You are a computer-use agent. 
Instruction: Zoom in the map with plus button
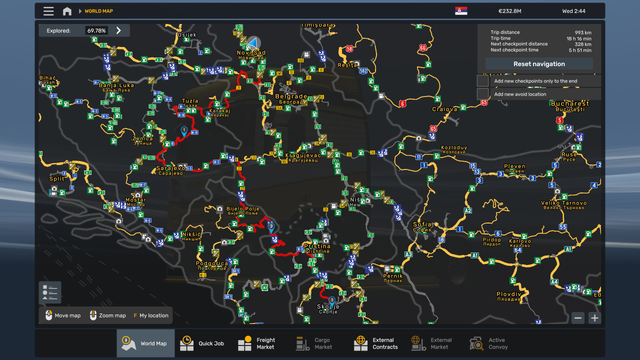click(595, 318)
